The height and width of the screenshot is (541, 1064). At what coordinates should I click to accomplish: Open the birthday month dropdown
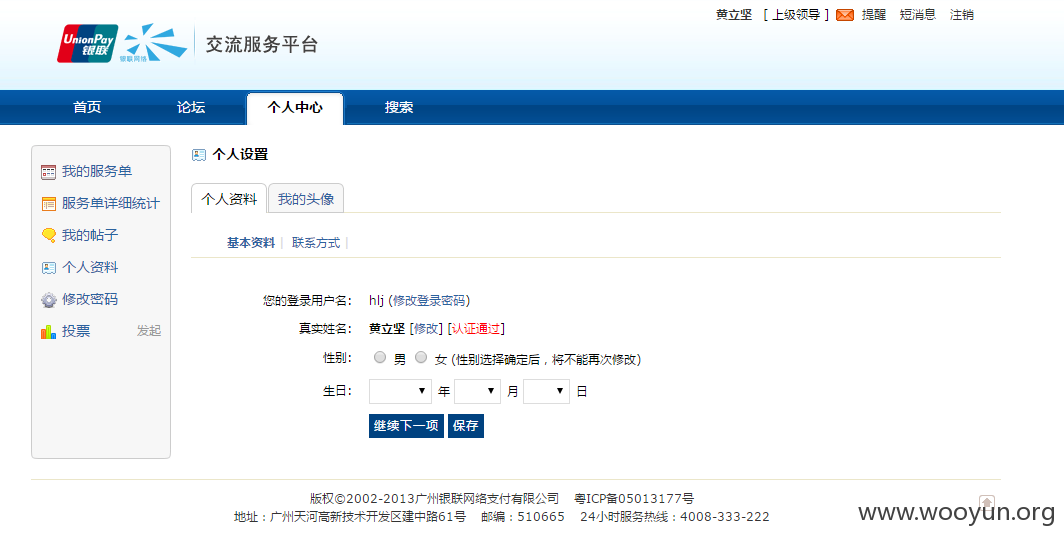(477, 392)
